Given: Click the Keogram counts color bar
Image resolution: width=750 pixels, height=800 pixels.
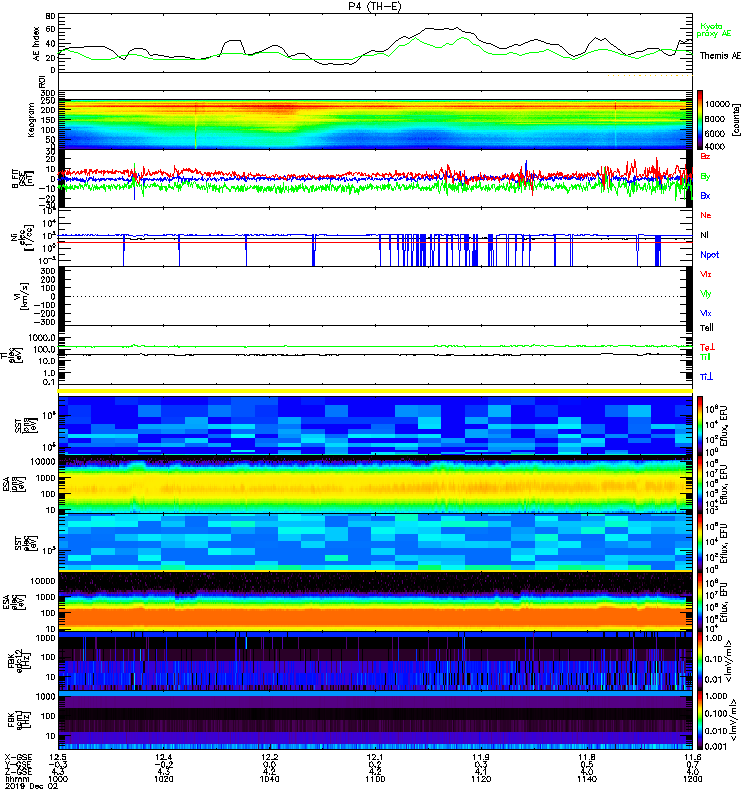Looking at the screenshot, I should coord(701,120).
